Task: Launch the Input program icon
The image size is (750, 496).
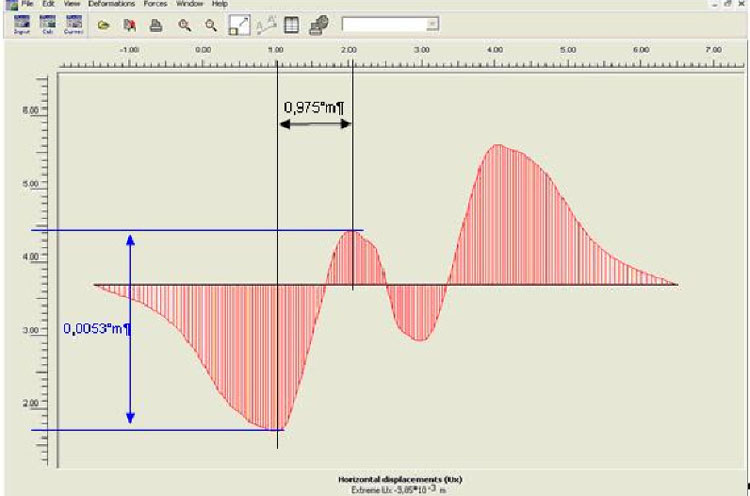Action: (x=22, y=23)
